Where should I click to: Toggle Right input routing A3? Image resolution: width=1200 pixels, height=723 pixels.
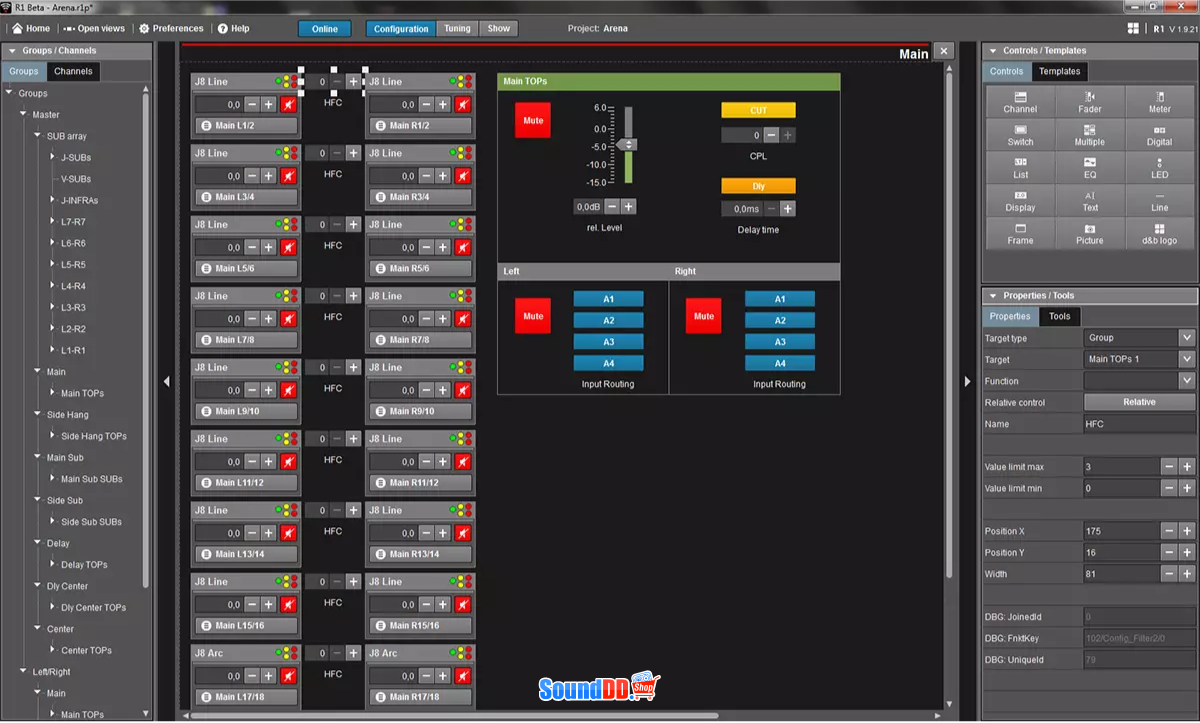(x=780, y=342)
